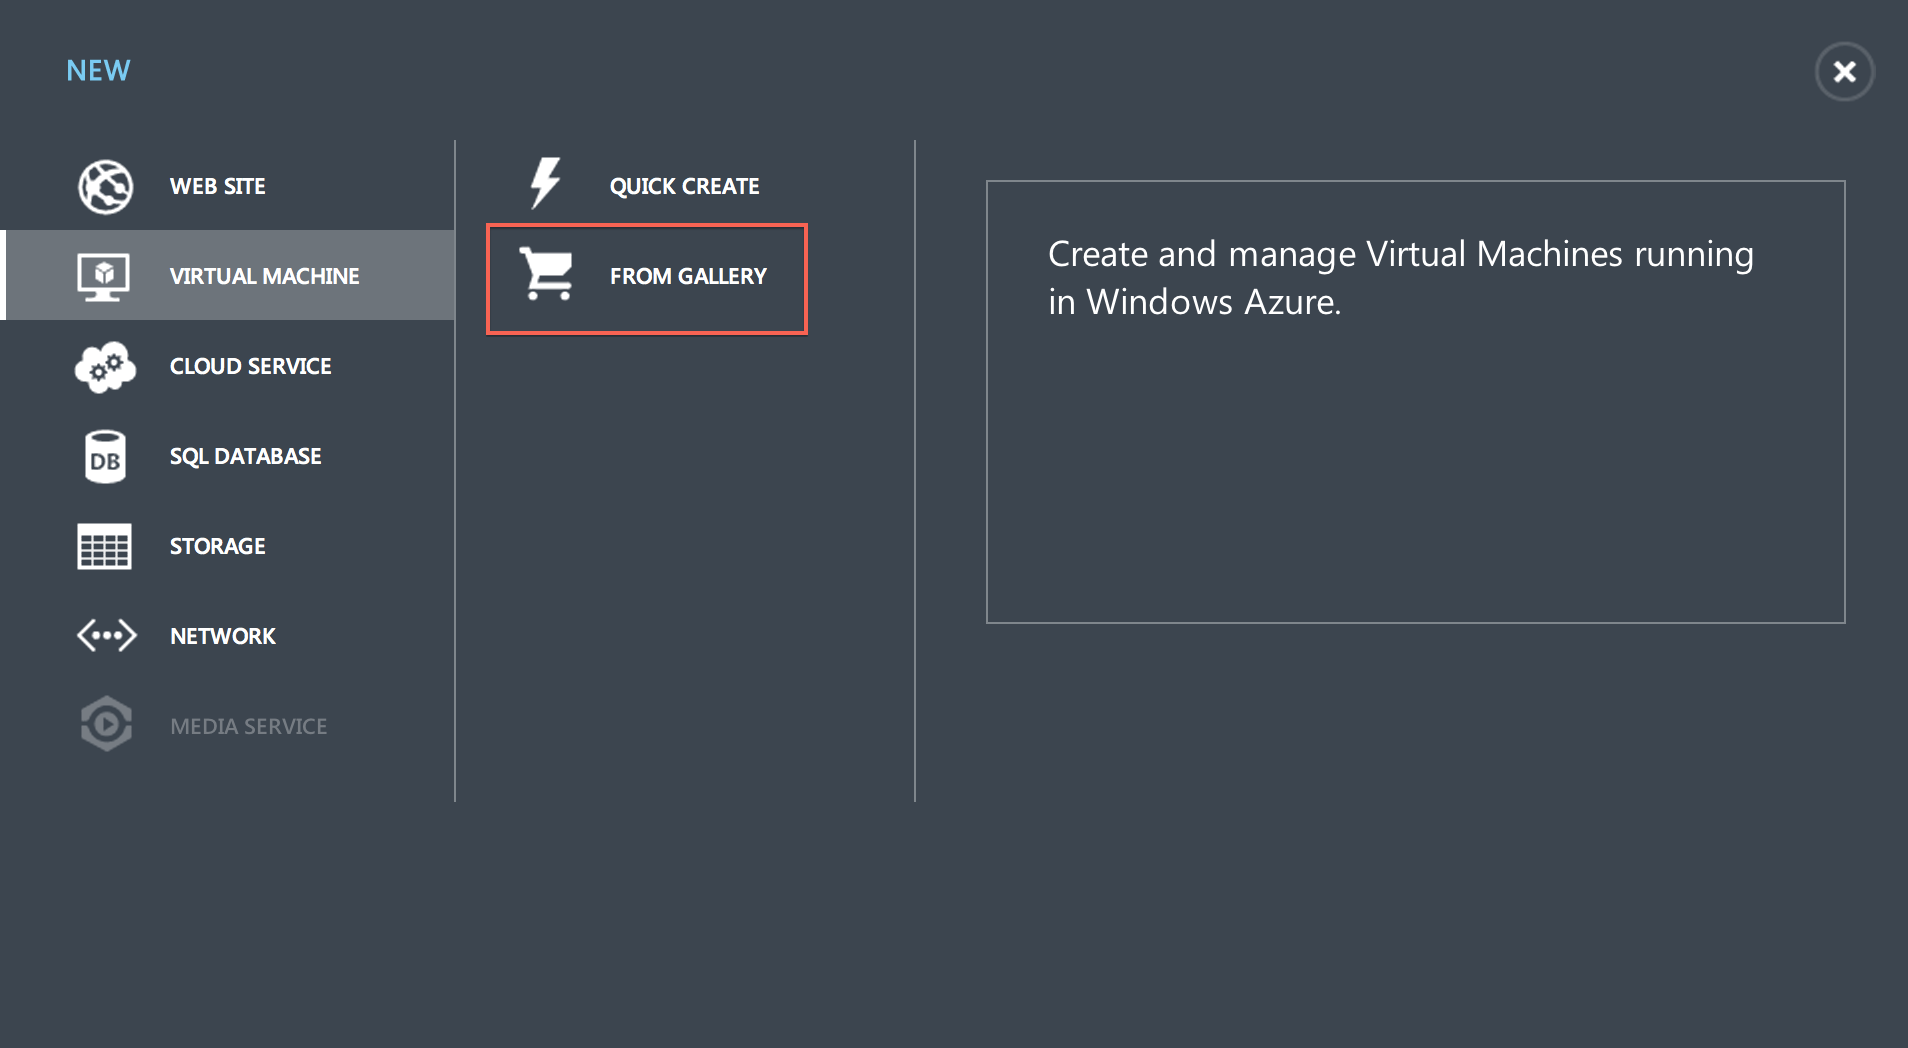Click the NEW heading text
Viewport: 1908px width, 1048px height.
click(98, 70)
